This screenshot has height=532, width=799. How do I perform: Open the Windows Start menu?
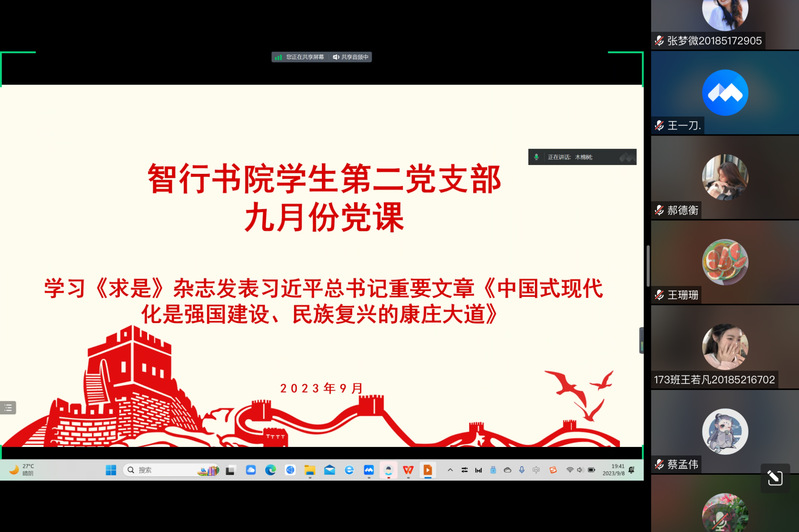pyautogui.click(x=112, y=470)
